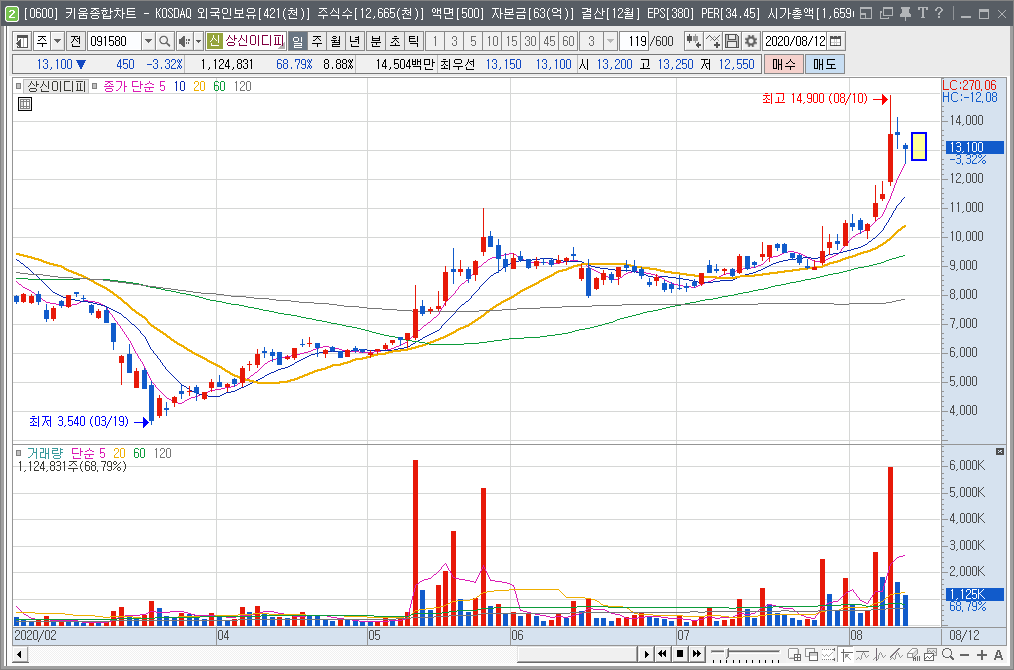Set interval to 60
This screenshot has width=1014, height=670.
coord(568,41)
